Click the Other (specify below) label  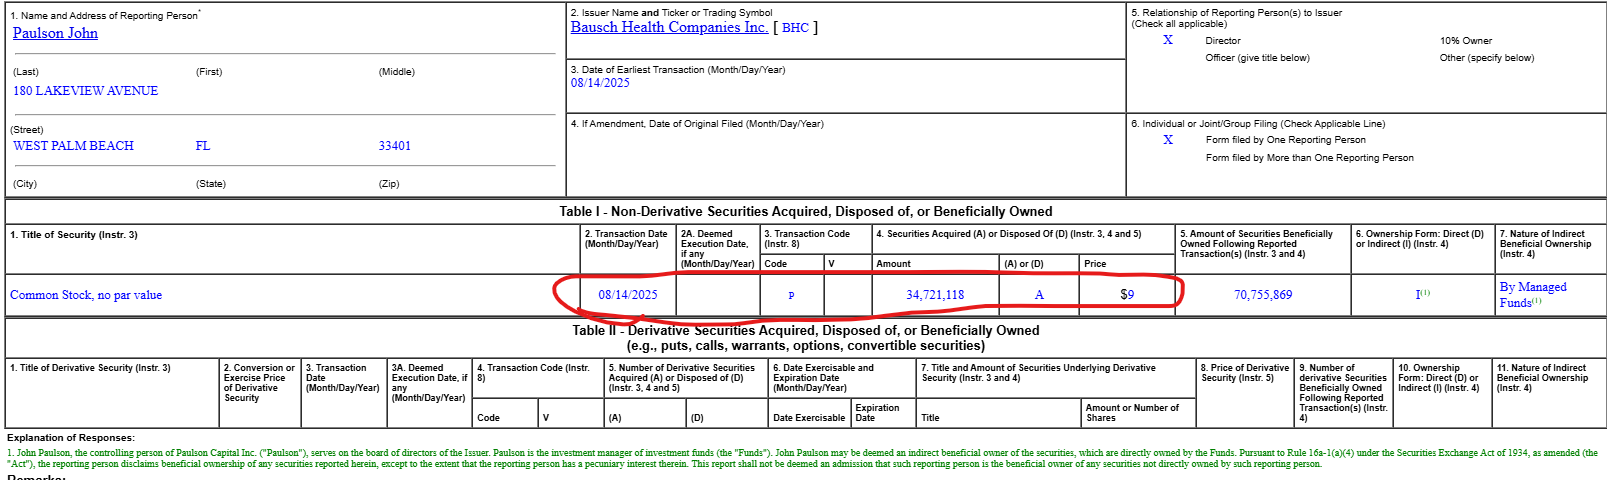(x=1487, y=58)
